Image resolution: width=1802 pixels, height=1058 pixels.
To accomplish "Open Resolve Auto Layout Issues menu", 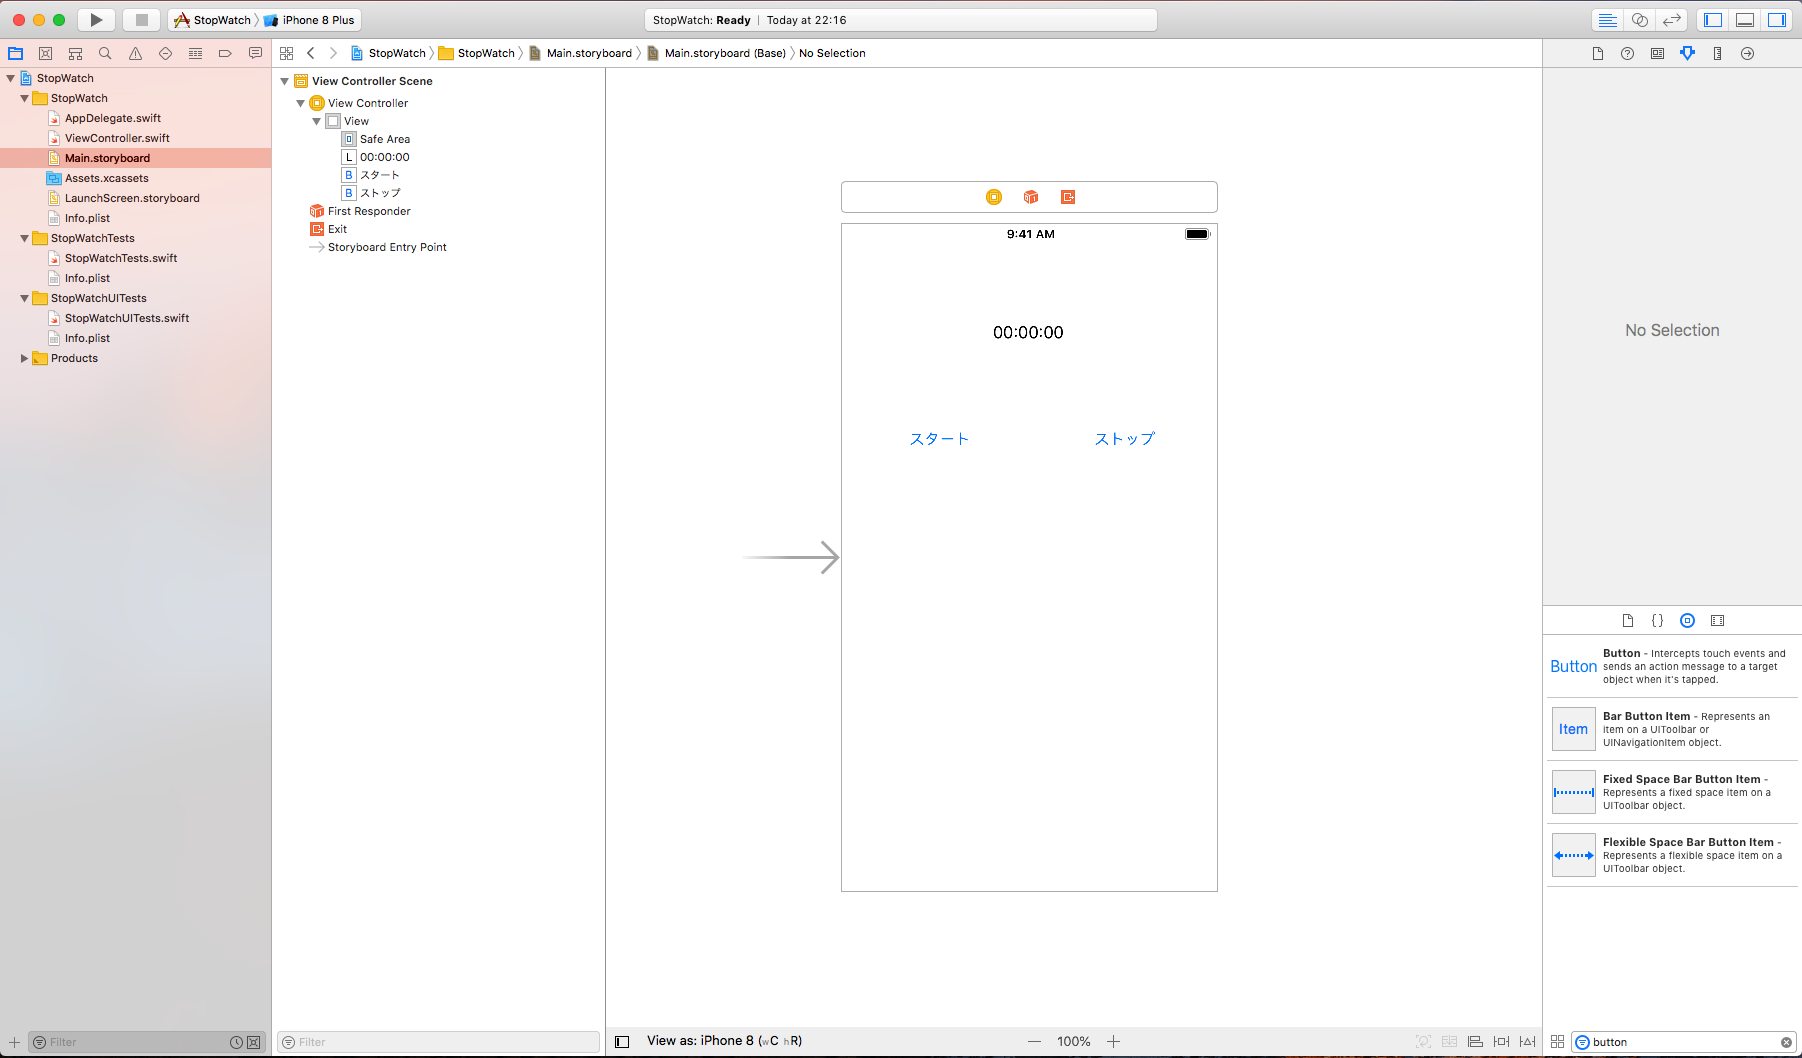I will point(1527,1042).
